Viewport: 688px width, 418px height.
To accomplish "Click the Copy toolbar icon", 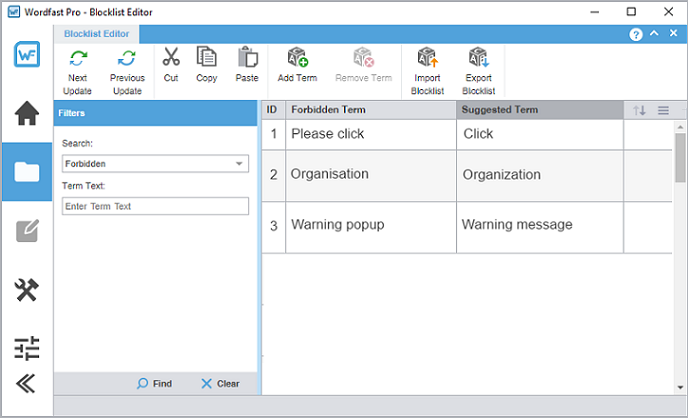I will click(x=206, y=59).
